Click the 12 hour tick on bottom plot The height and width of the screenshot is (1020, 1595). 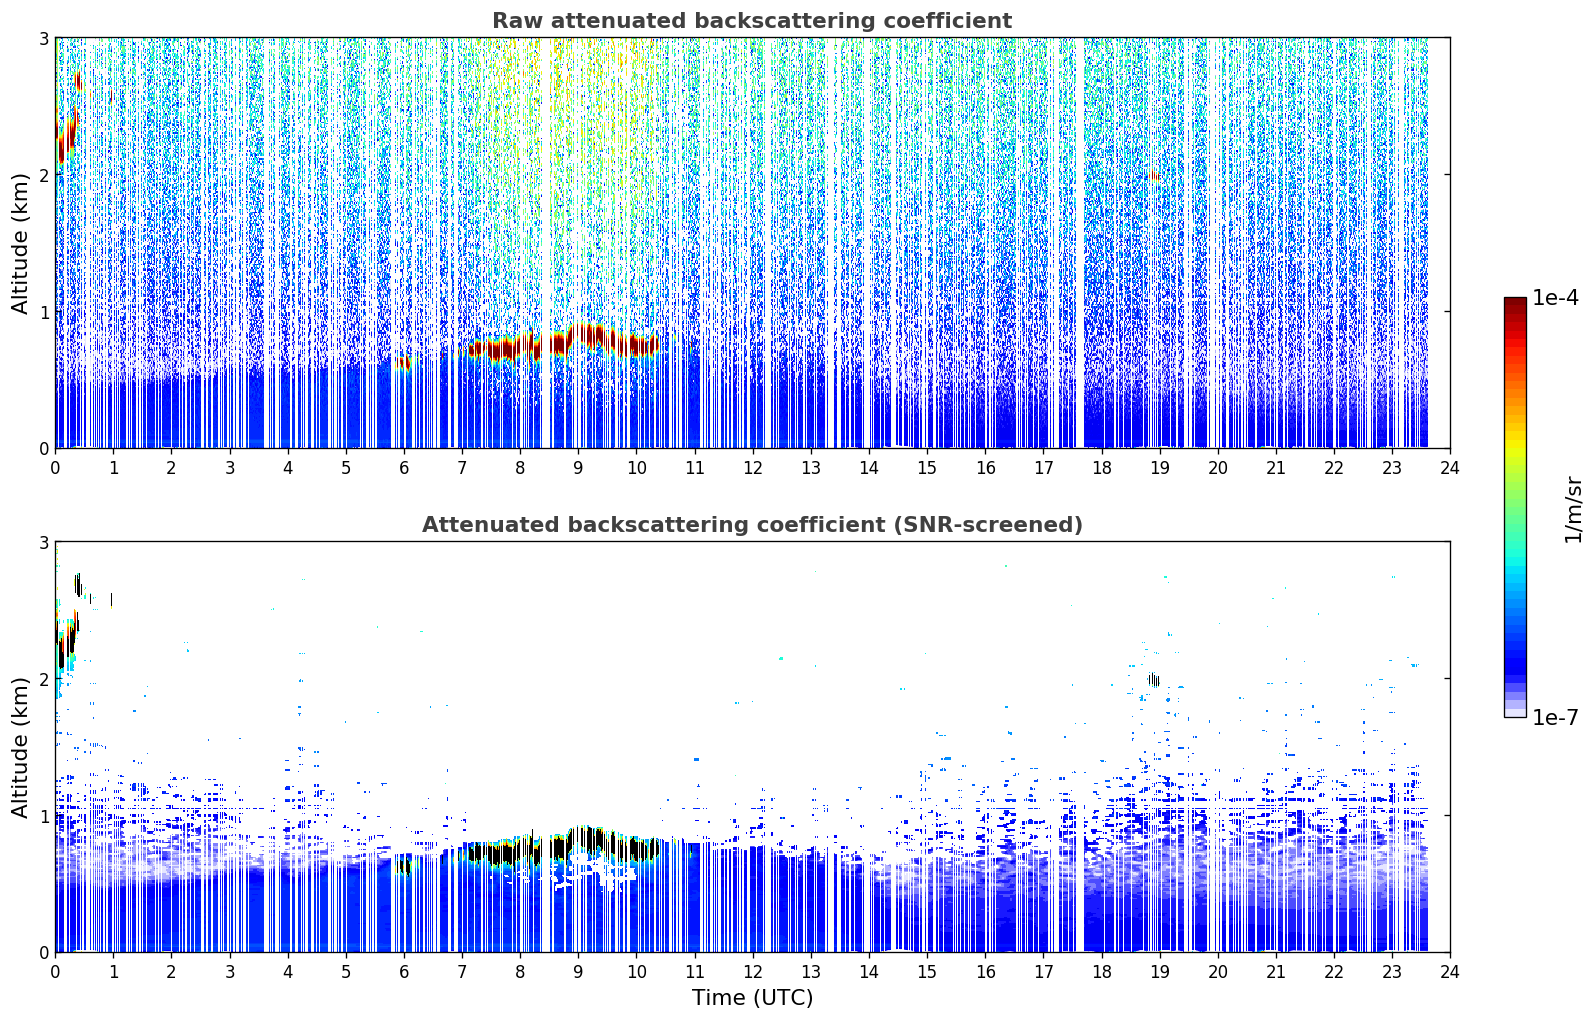pyautogui.click(x=752, y=971)
